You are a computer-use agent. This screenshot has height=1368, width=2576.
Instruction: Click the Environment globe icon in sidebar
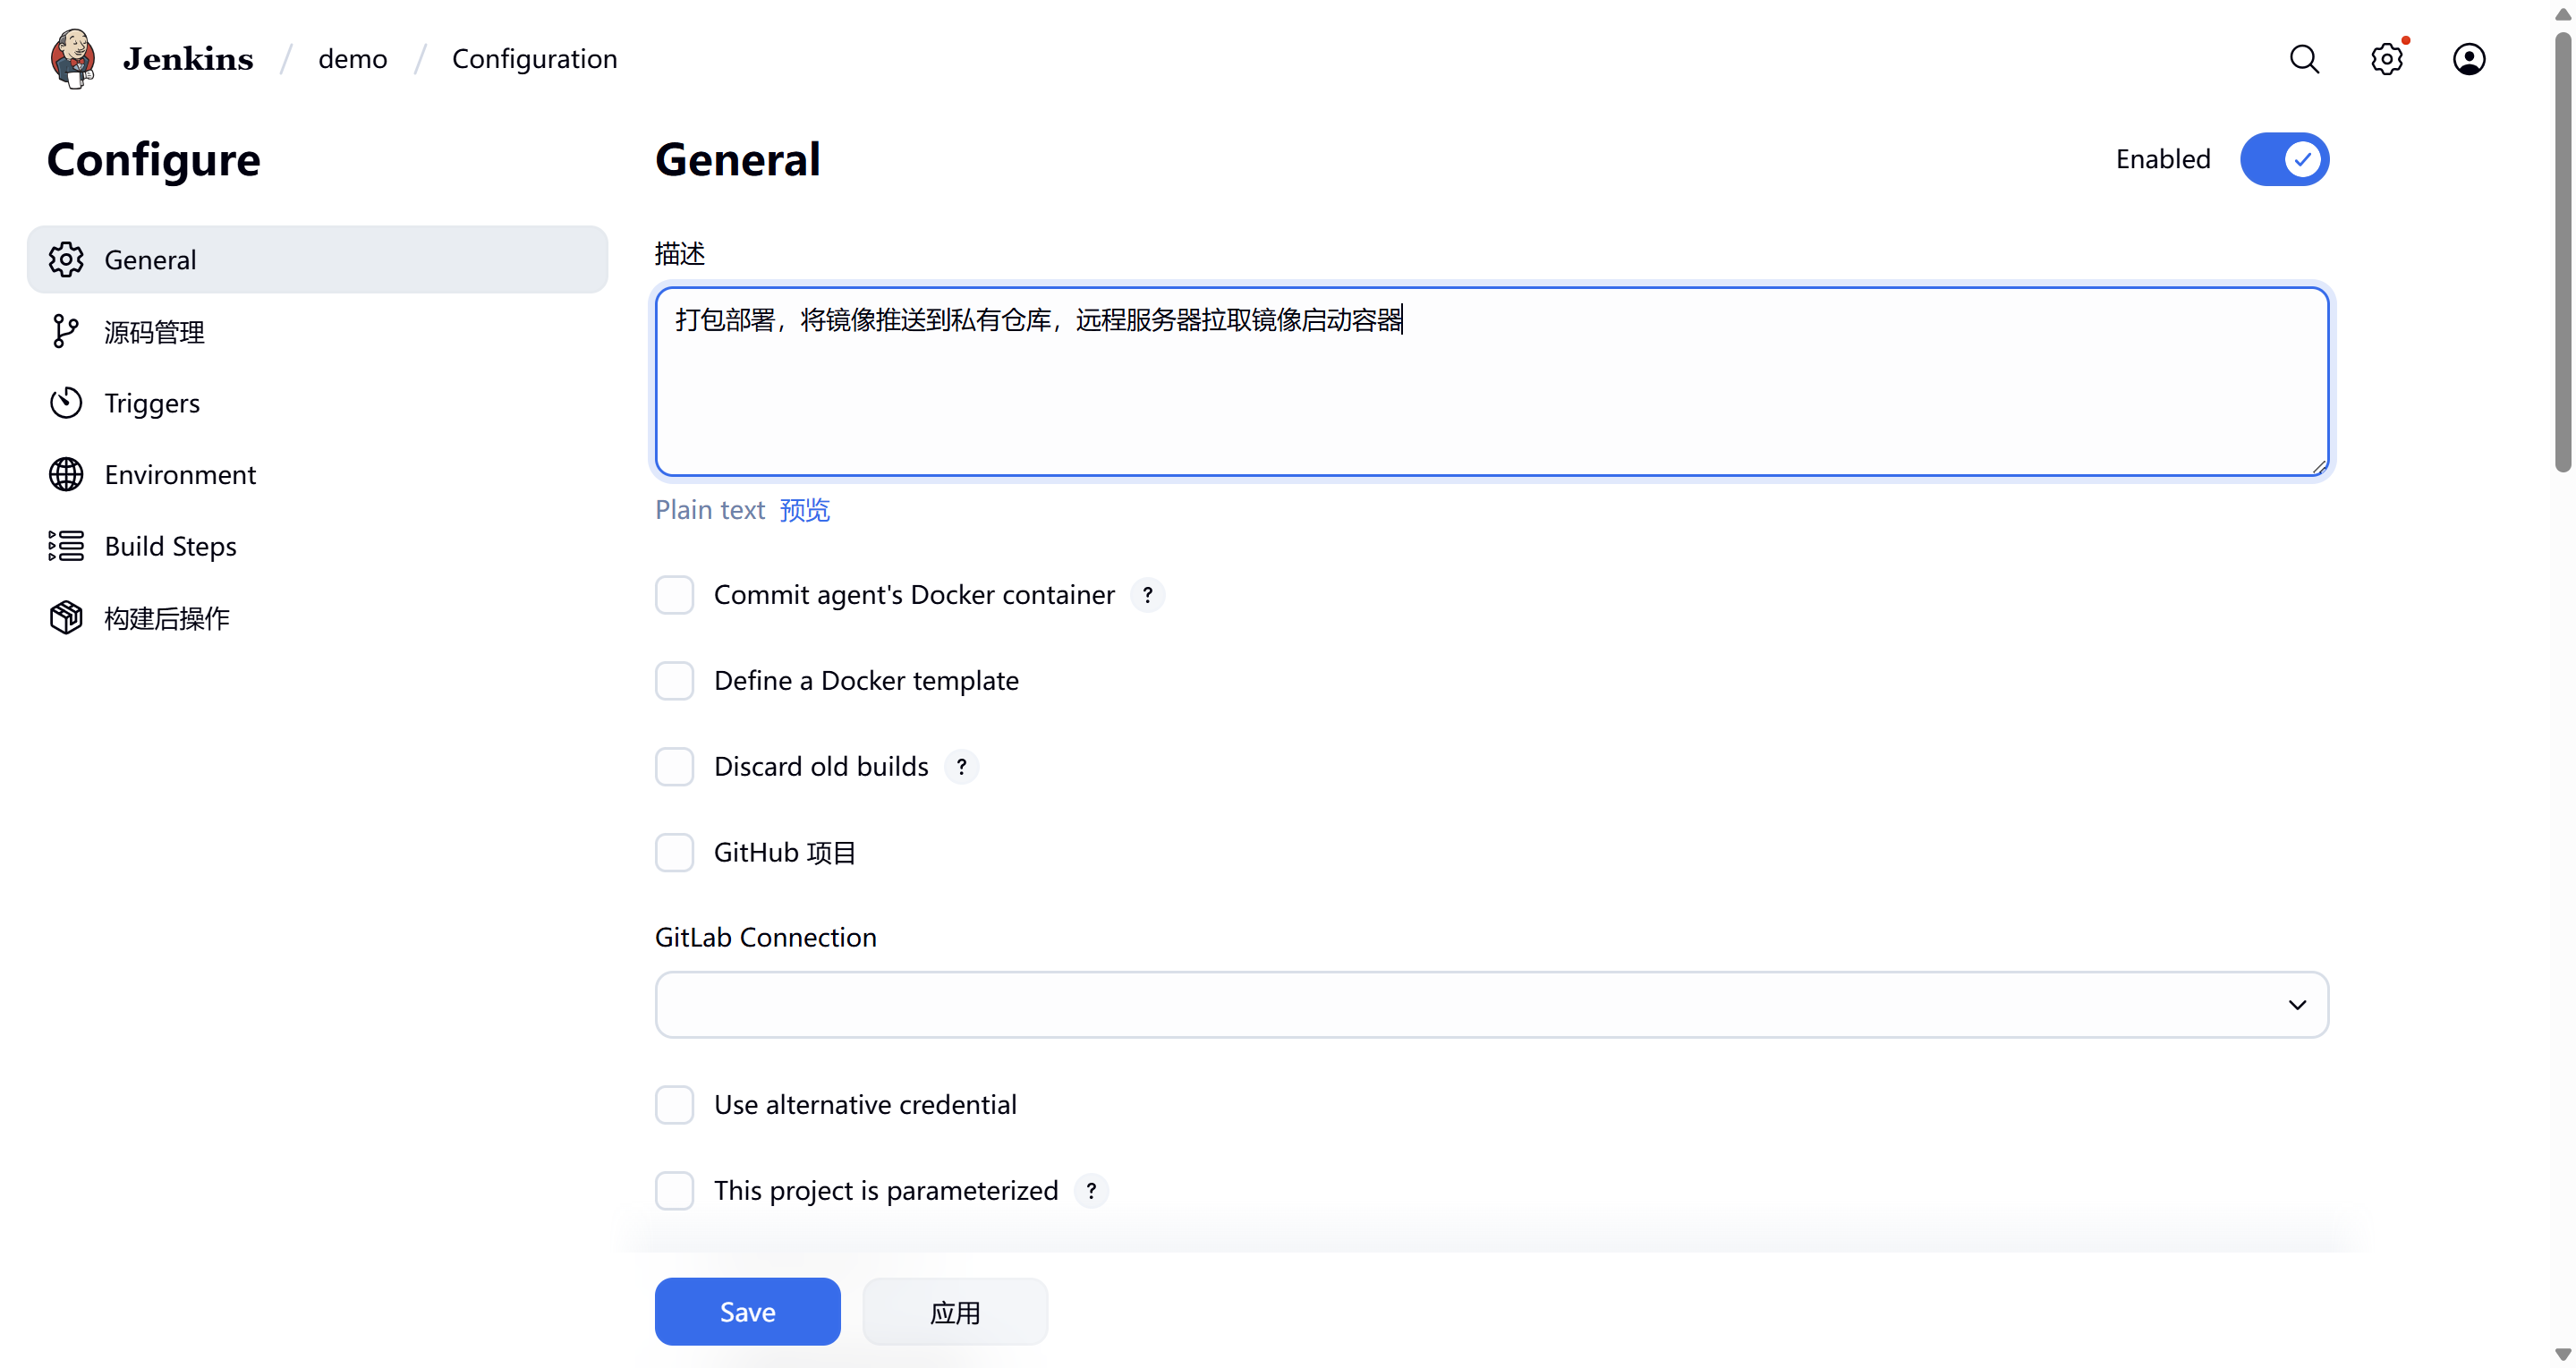click(x=66, y=475)
